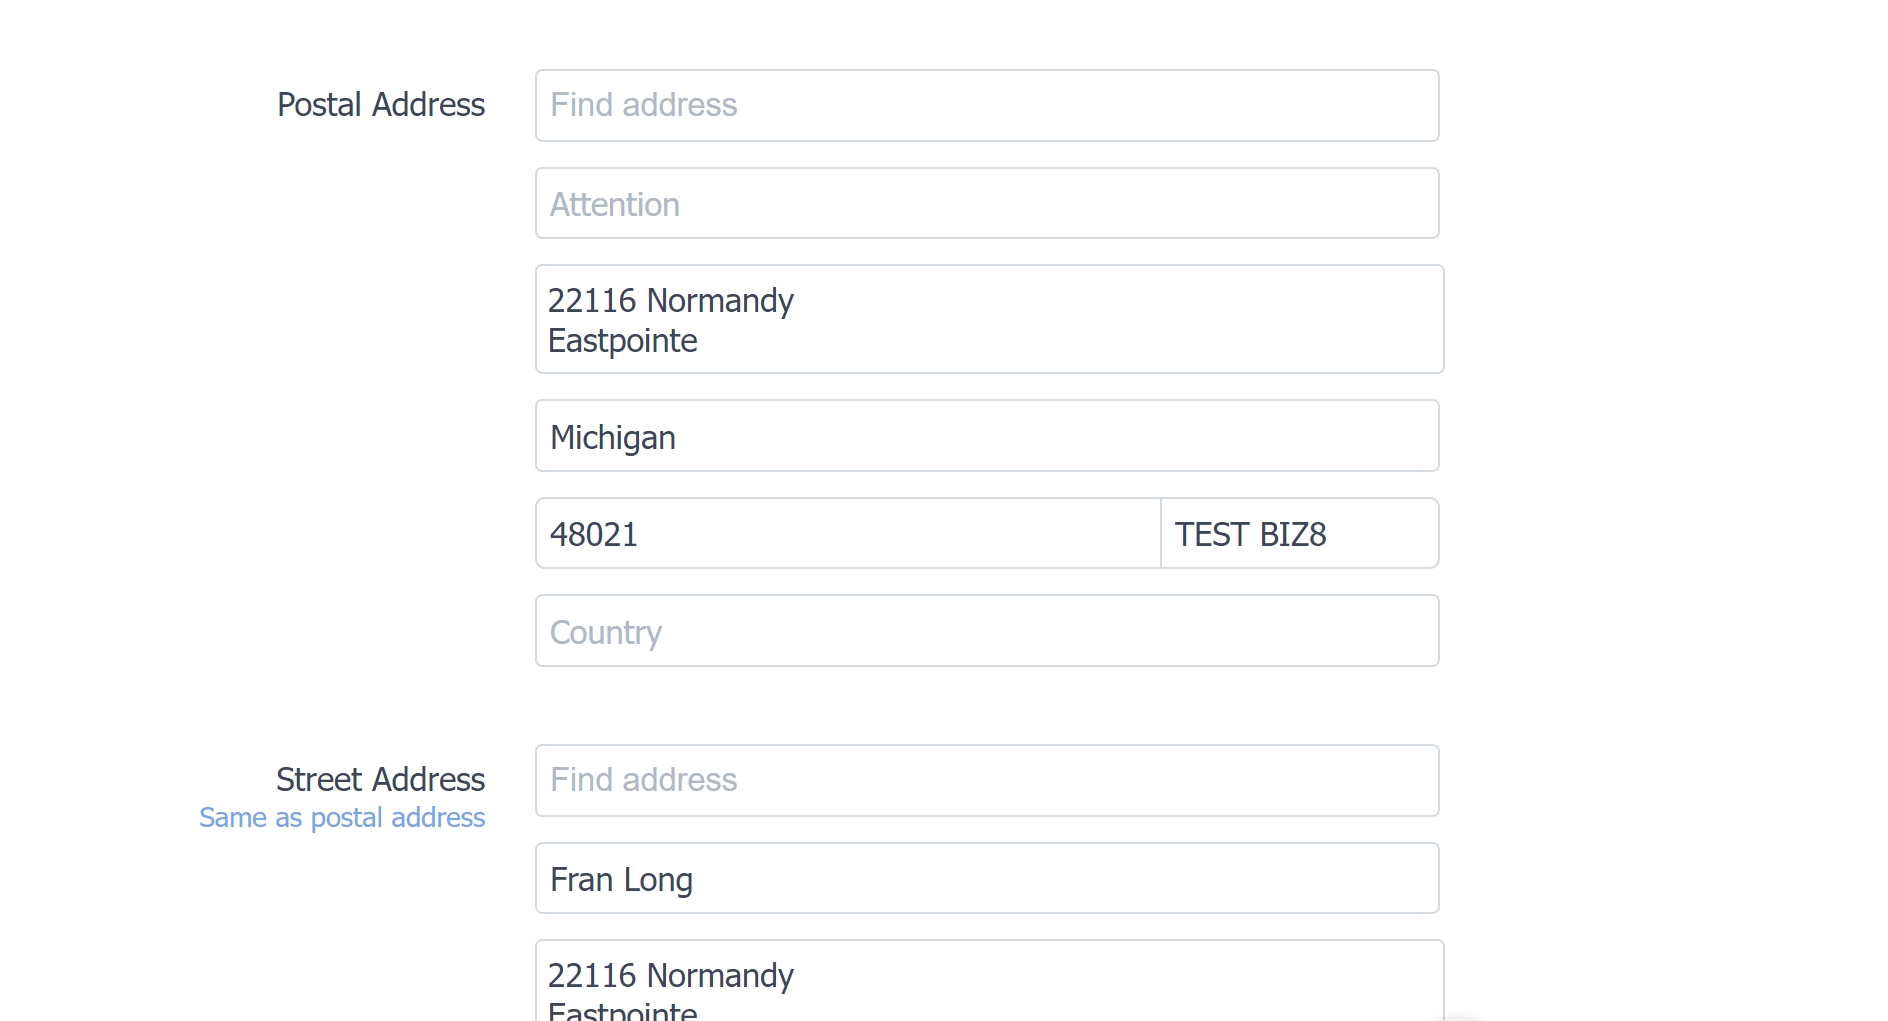Click the Street Address label

tap(381, 779)
